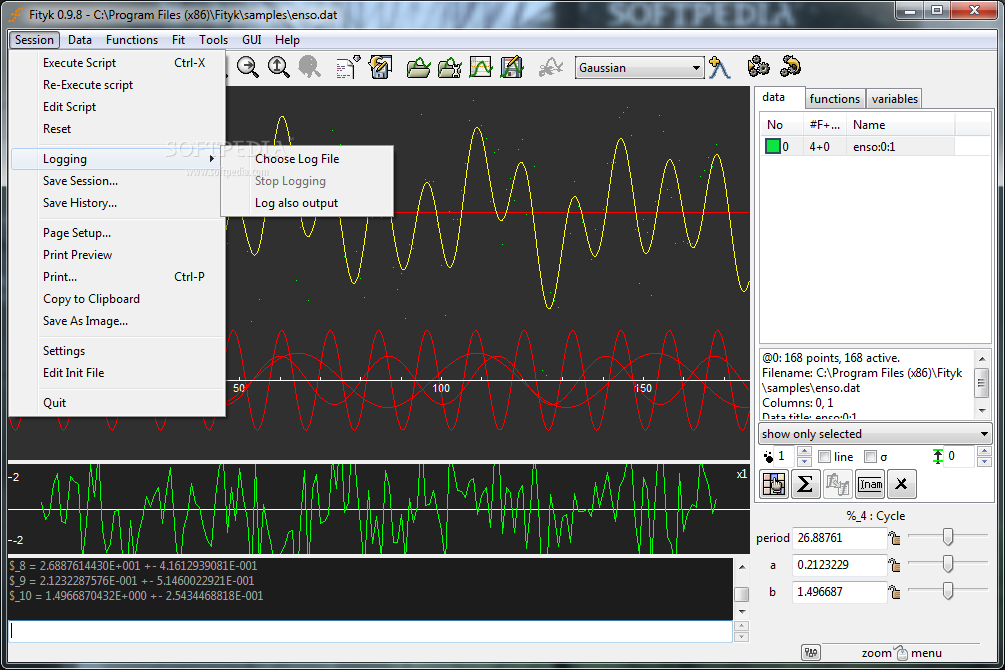Increase the point size spinner value

(x=804, y=451)
